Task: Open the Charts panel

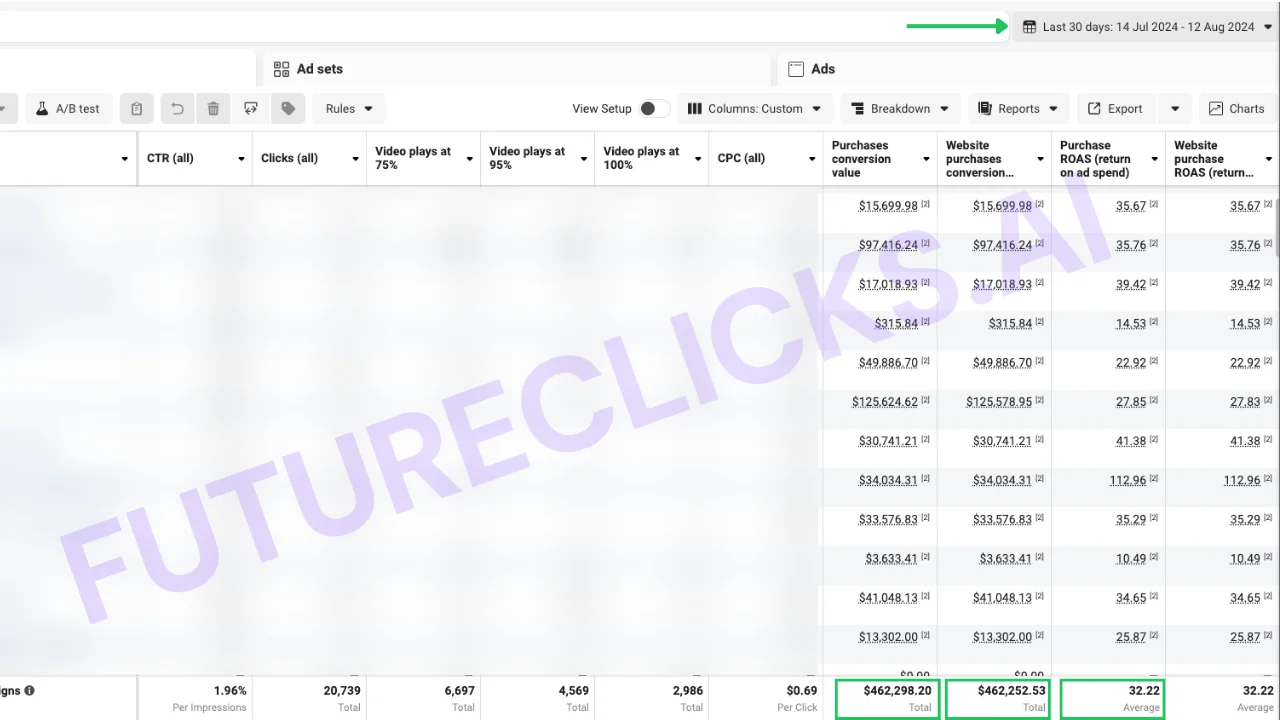Action: pyautogui.click(x=1237, y=108)
